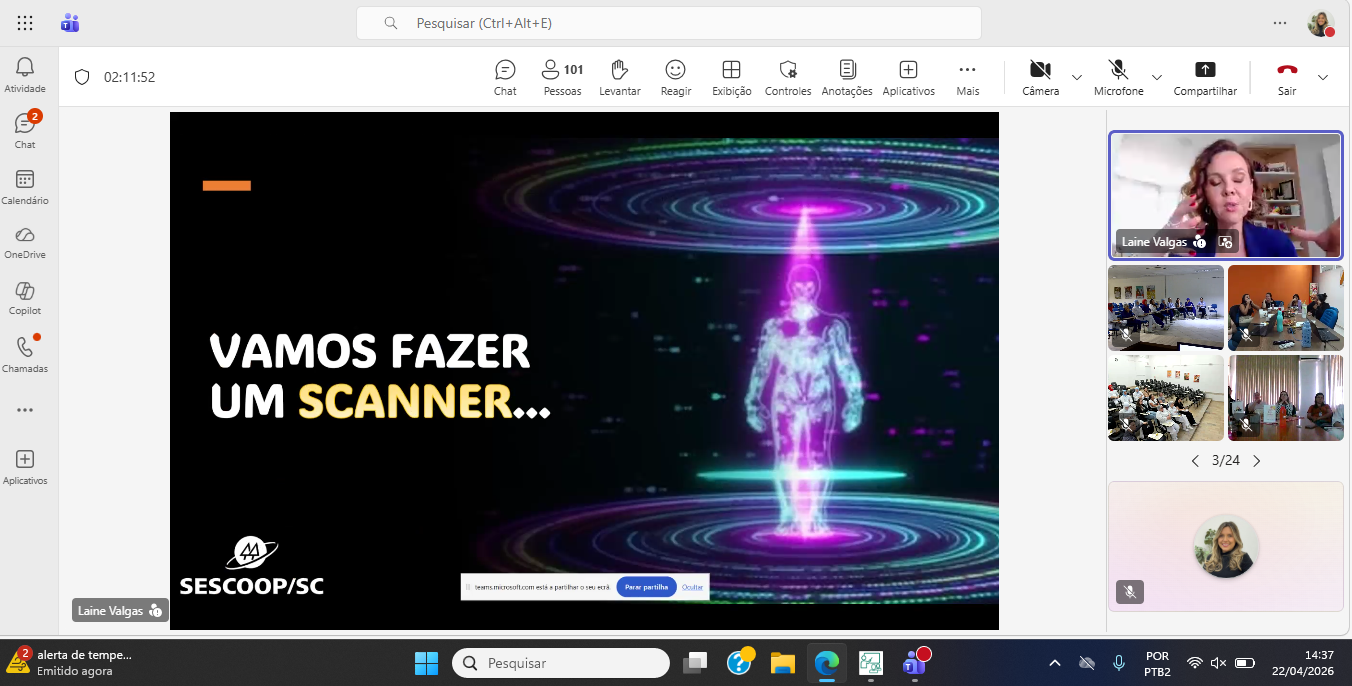
Task: Switch to Calendário in the sidebar
Action: 25,187
